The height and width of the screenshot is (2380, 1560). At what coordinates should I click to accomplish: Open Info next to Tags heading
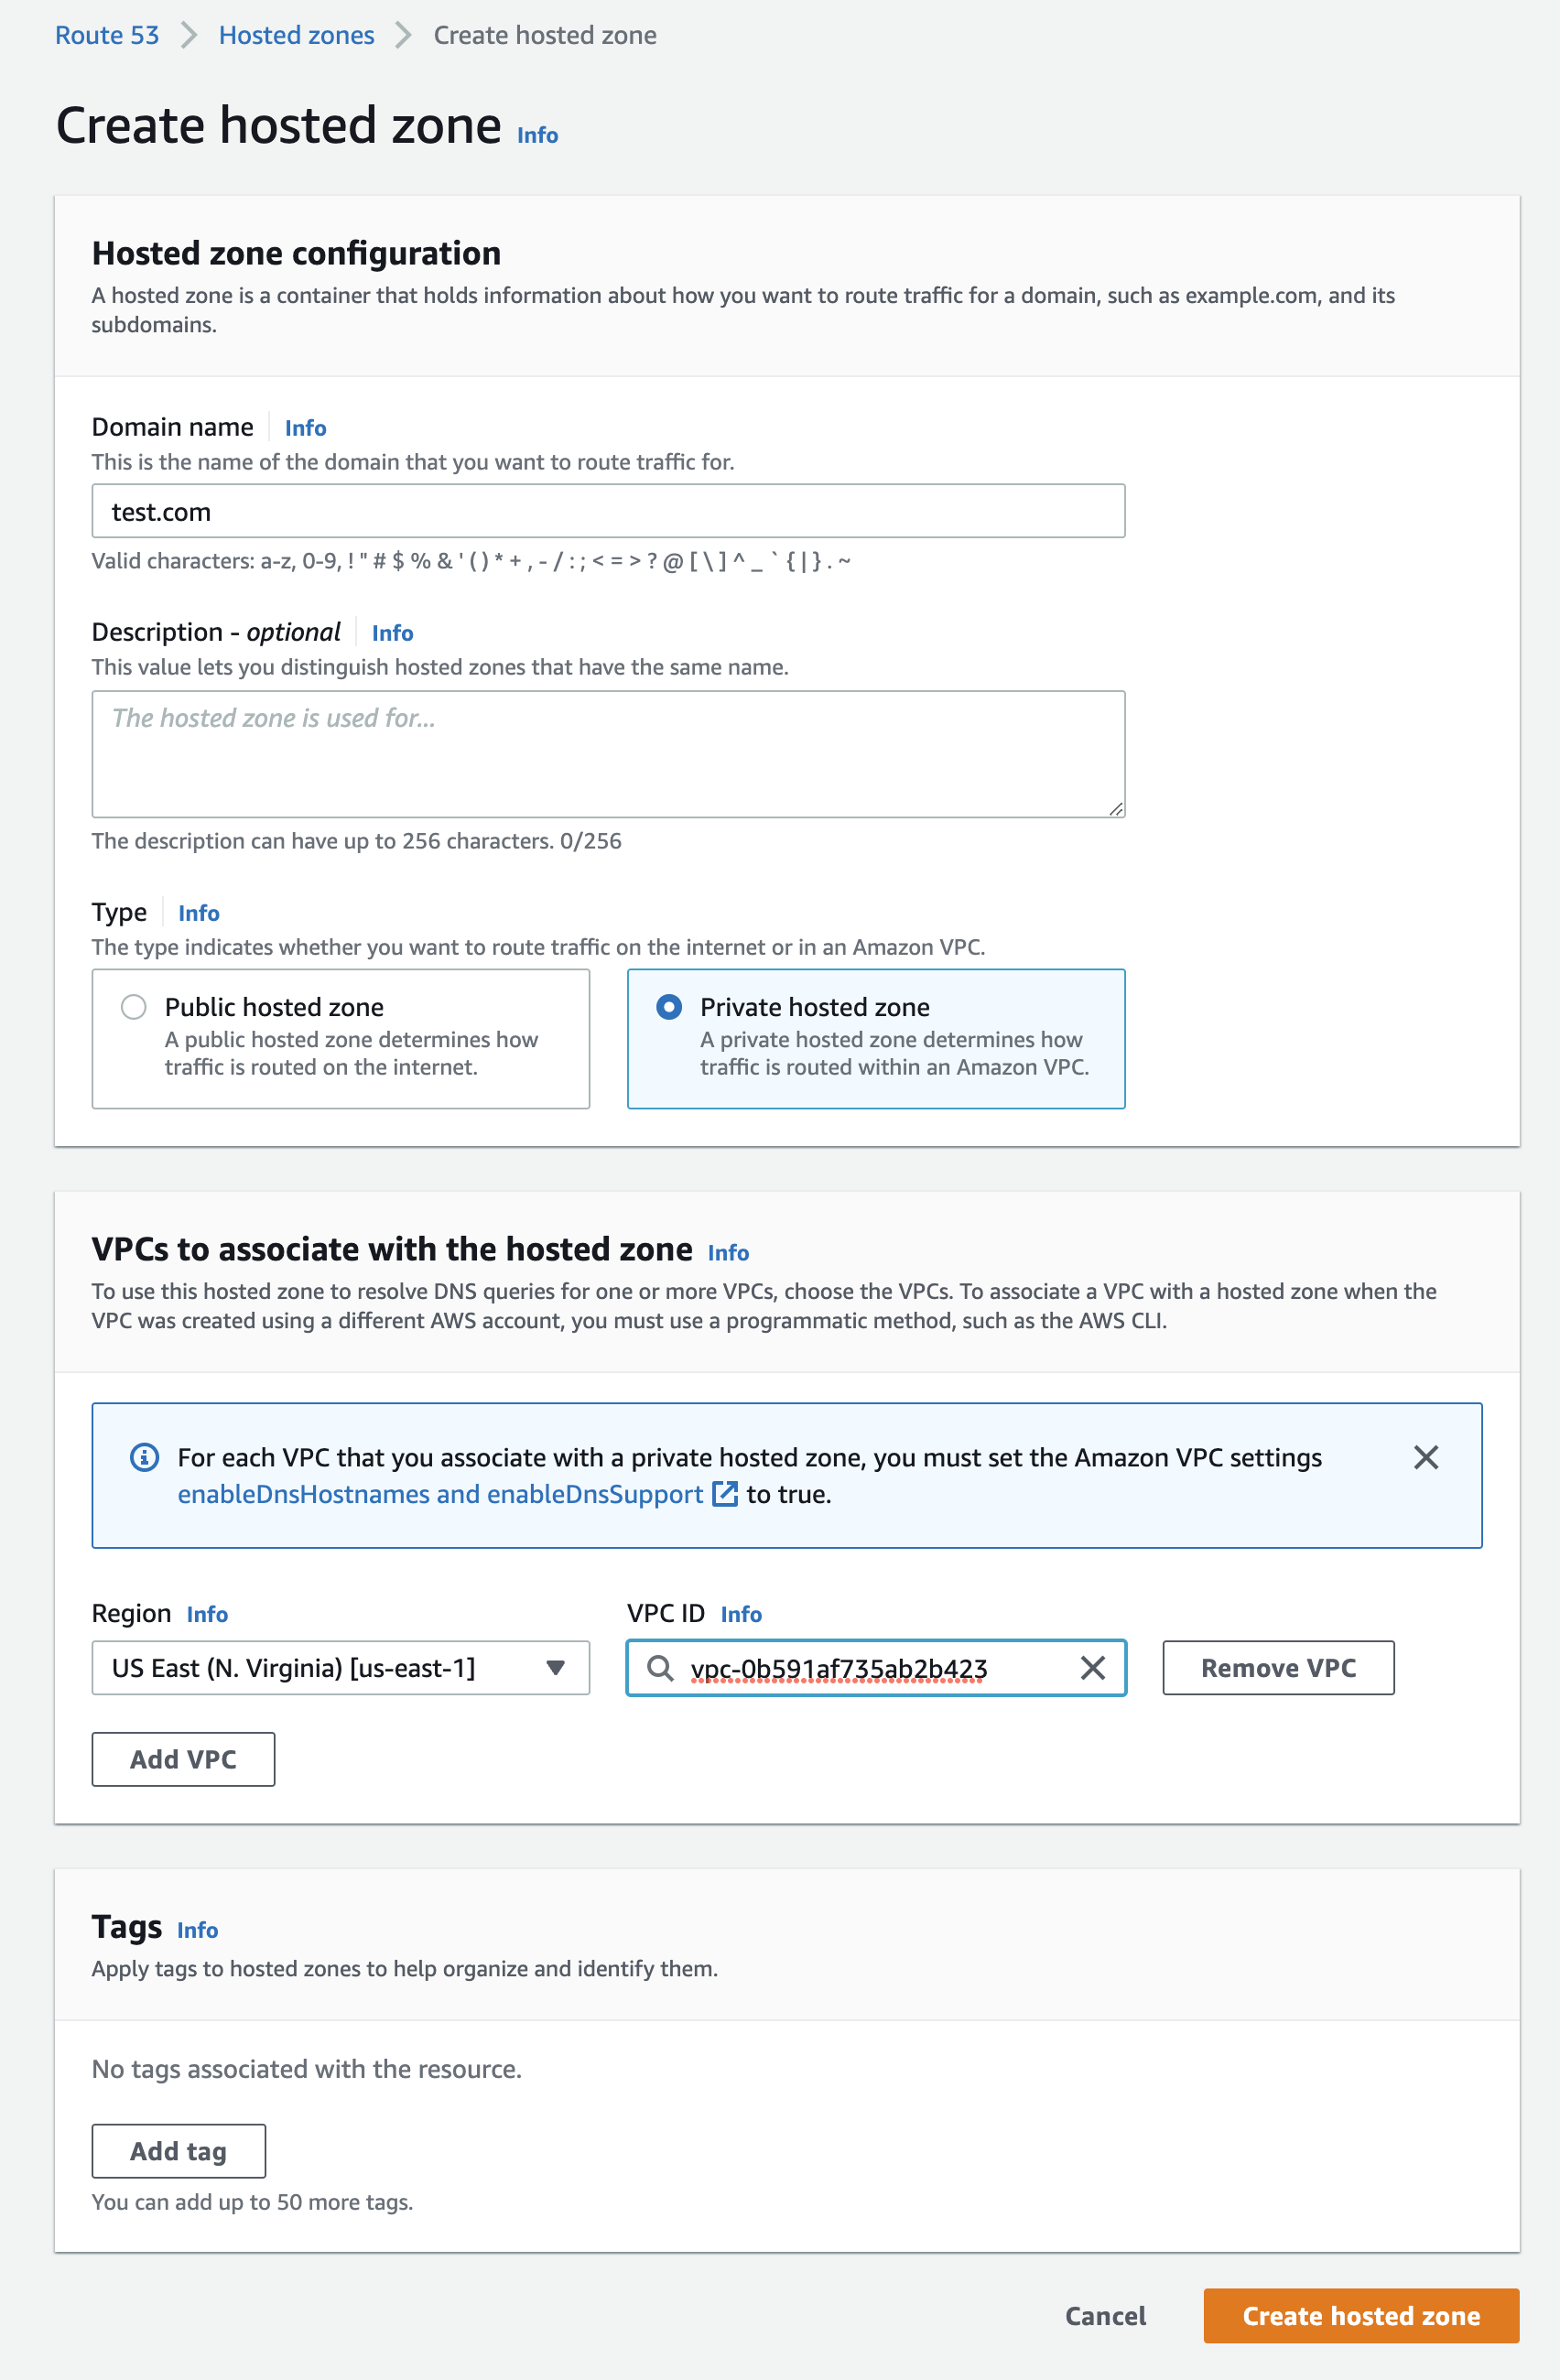[x=197, y=1930]
